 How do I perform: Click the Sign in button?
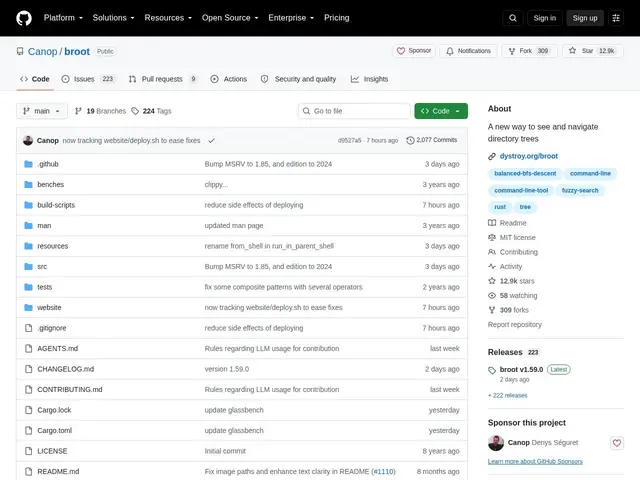coord(544,18)
